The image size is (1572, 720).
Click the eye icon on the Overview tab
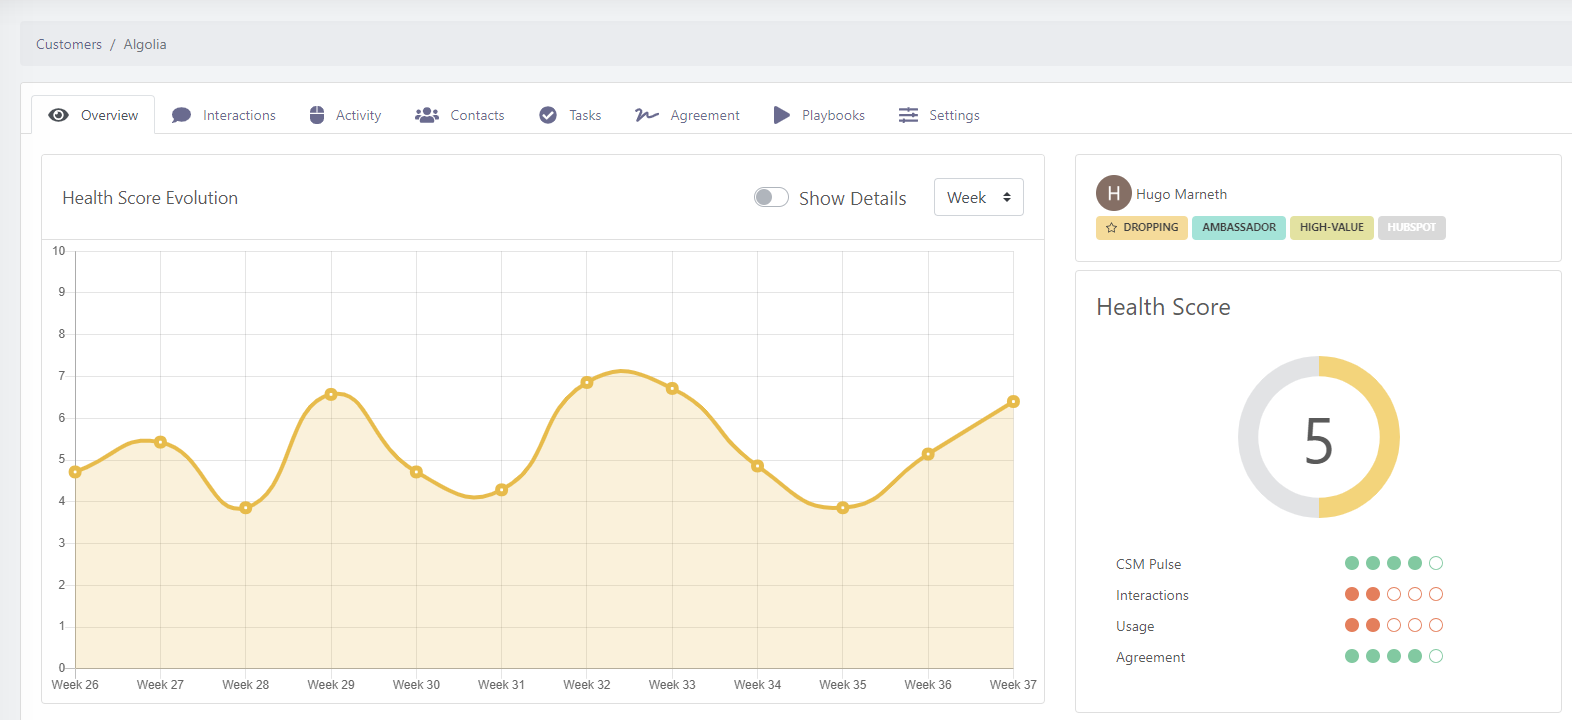[x=59, y=115]
